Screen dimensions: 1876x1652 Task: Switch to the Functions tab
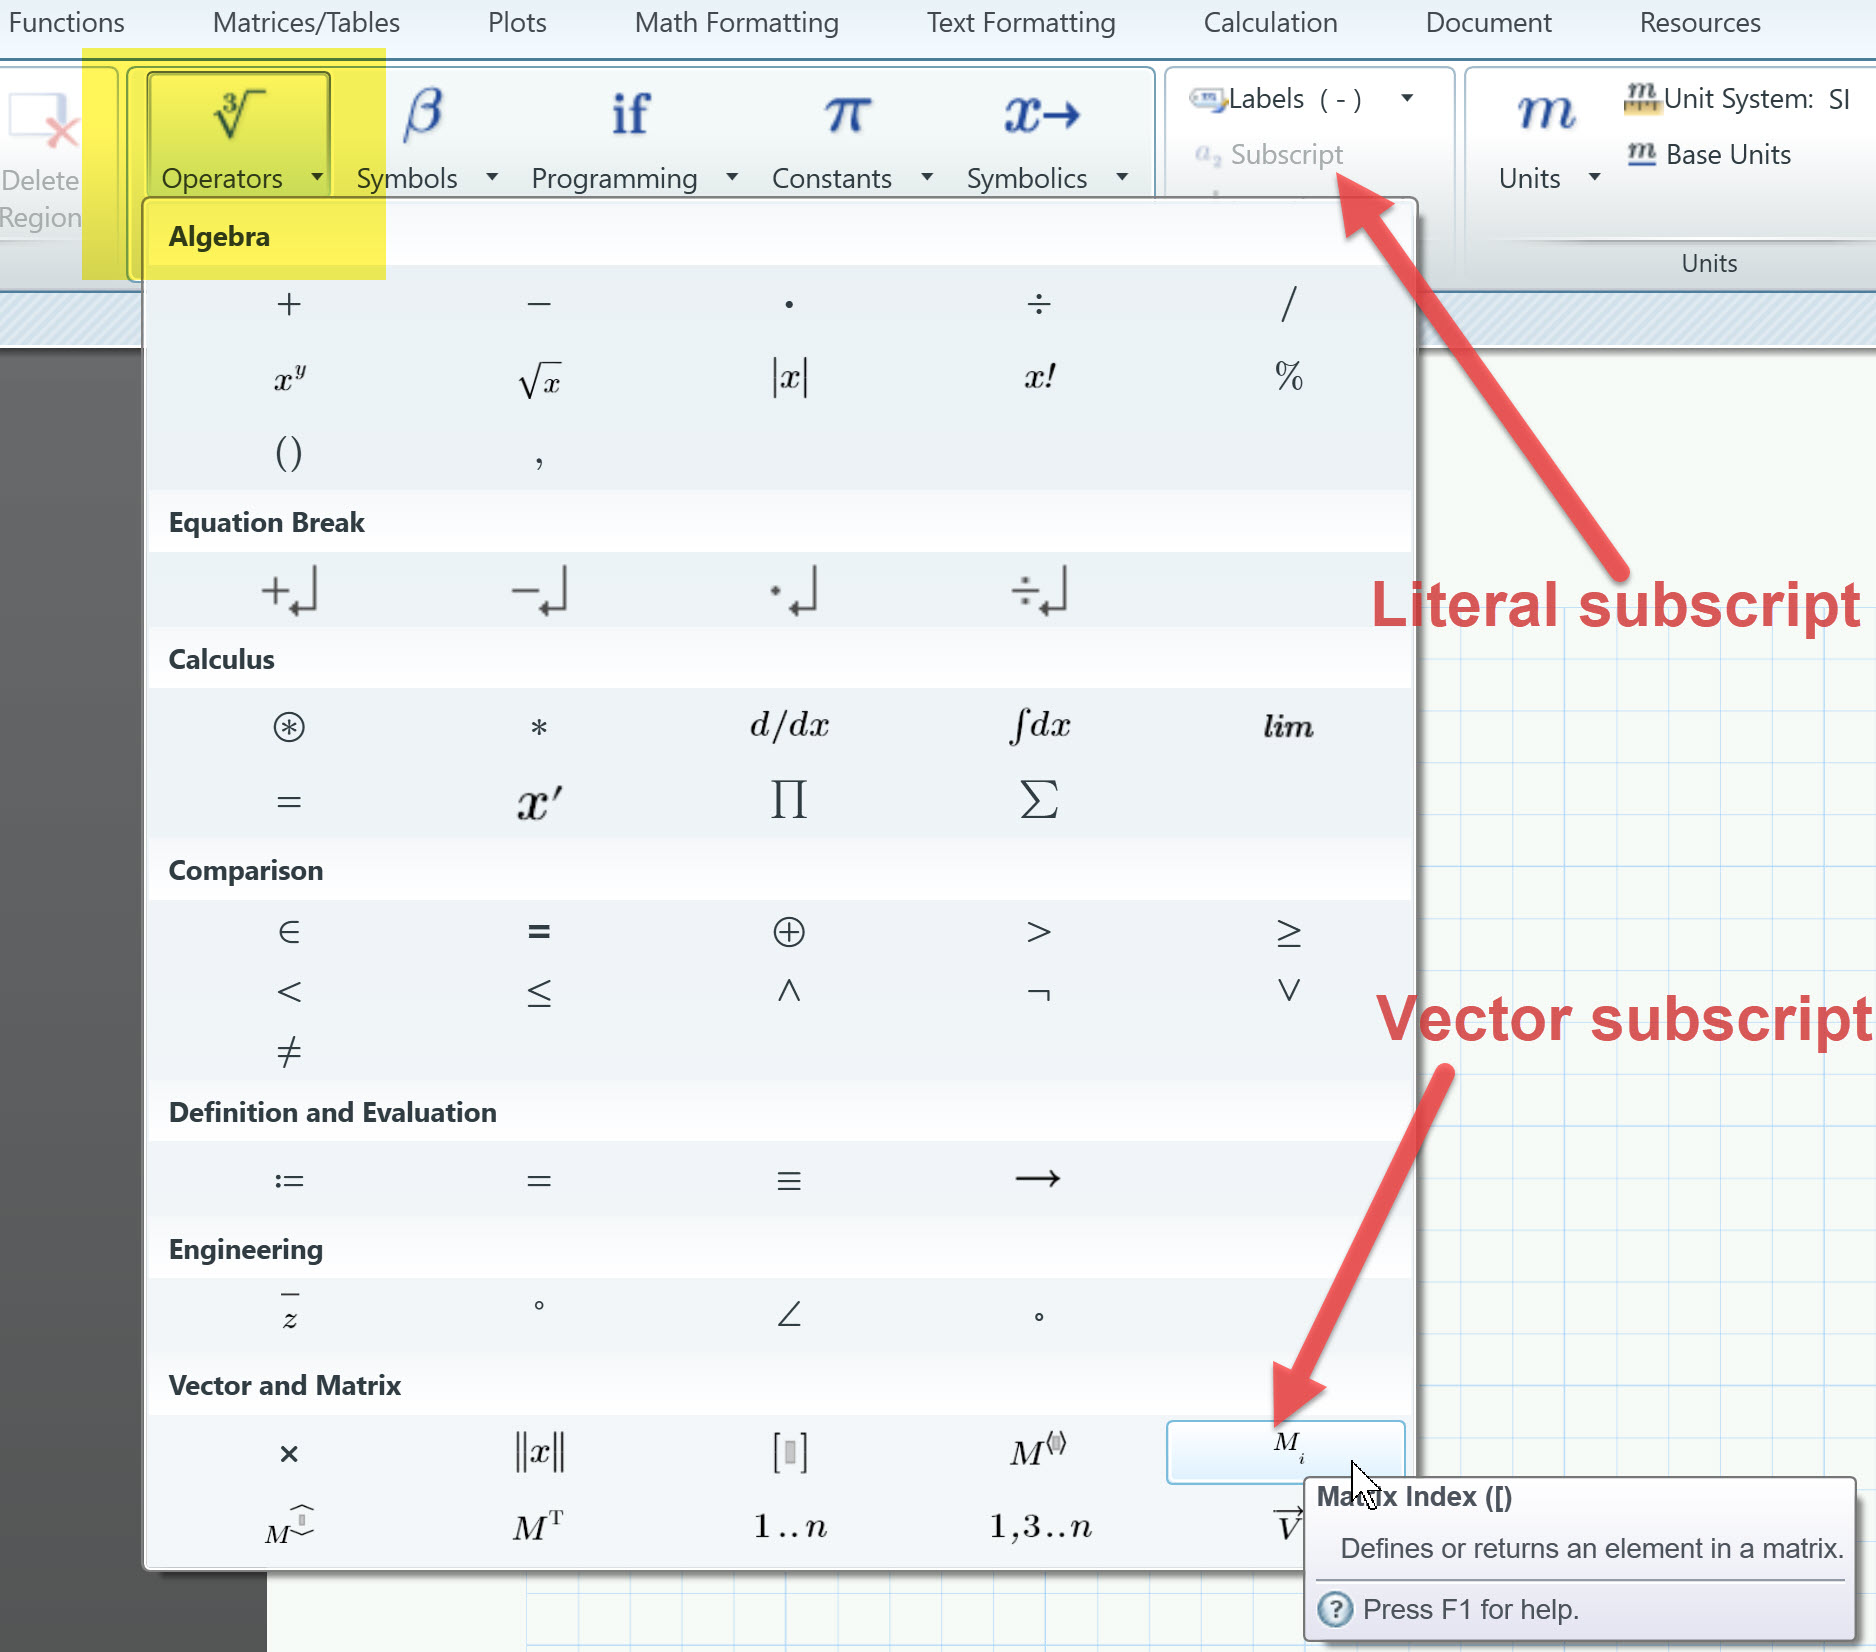(x=66, y=23)
